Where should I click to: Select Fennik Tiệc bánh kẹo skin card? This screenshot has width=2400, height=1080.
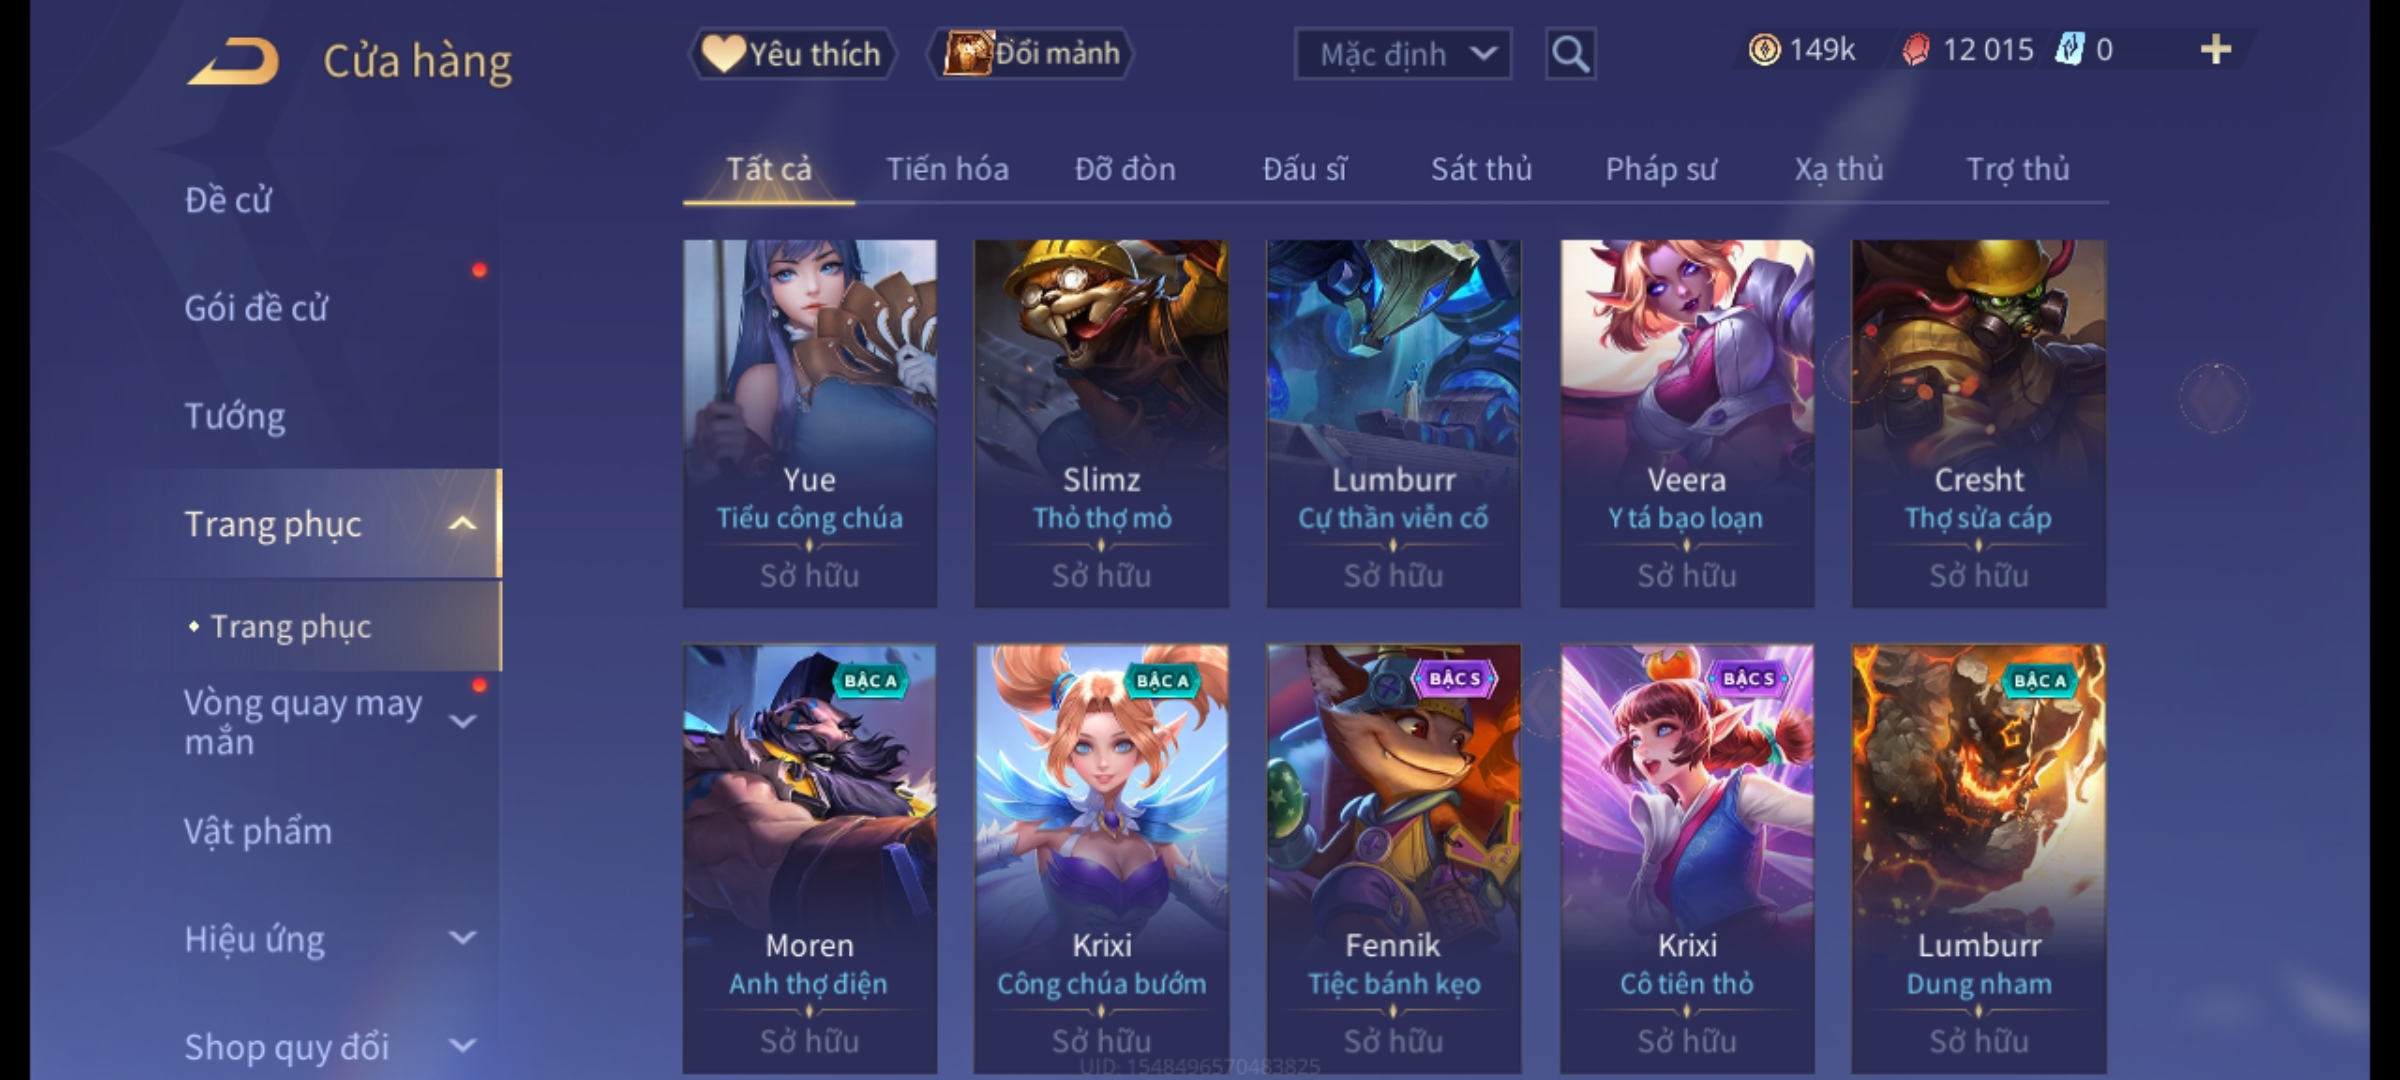[1394, 858]
